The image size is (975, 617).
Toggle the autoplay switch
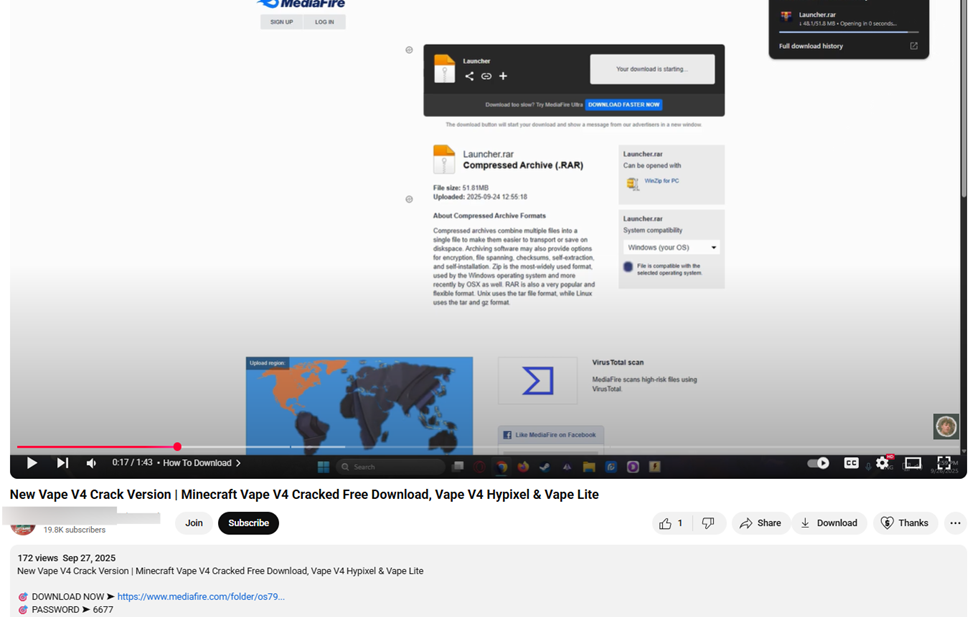[x=818, y=463]
